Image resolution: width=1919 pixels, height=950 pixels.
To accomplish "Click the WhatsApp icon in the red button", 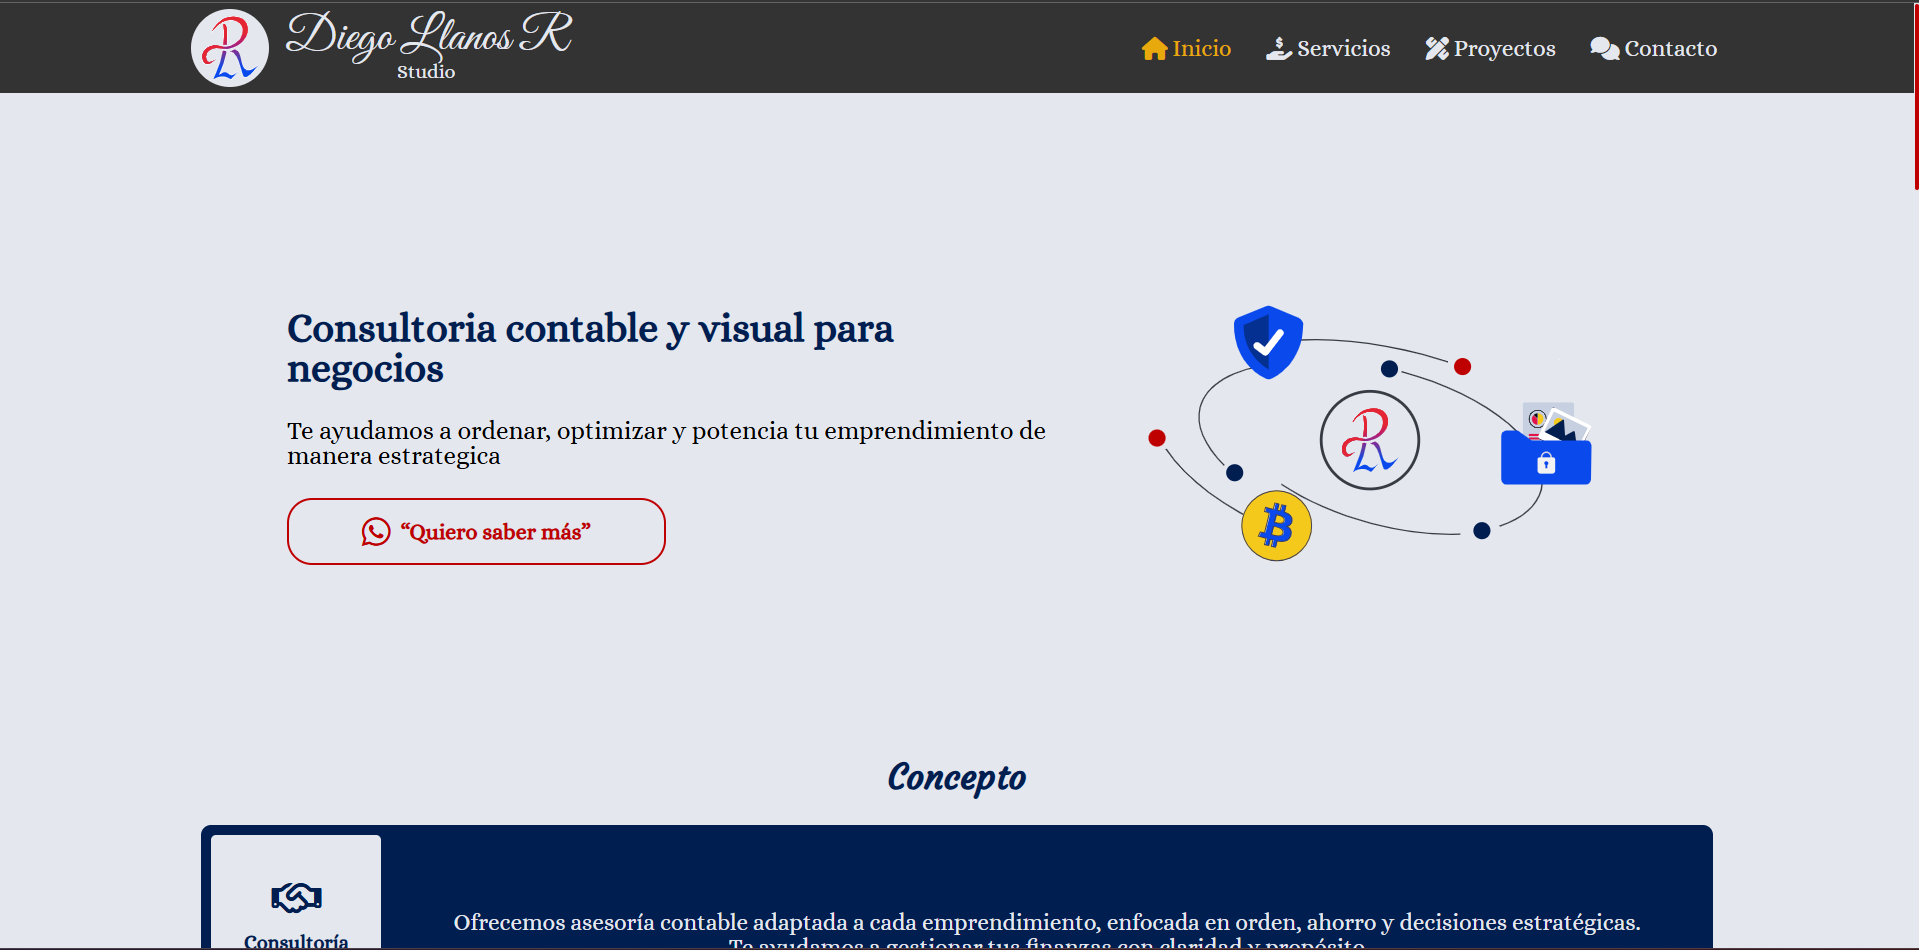I will coord(376,532).
